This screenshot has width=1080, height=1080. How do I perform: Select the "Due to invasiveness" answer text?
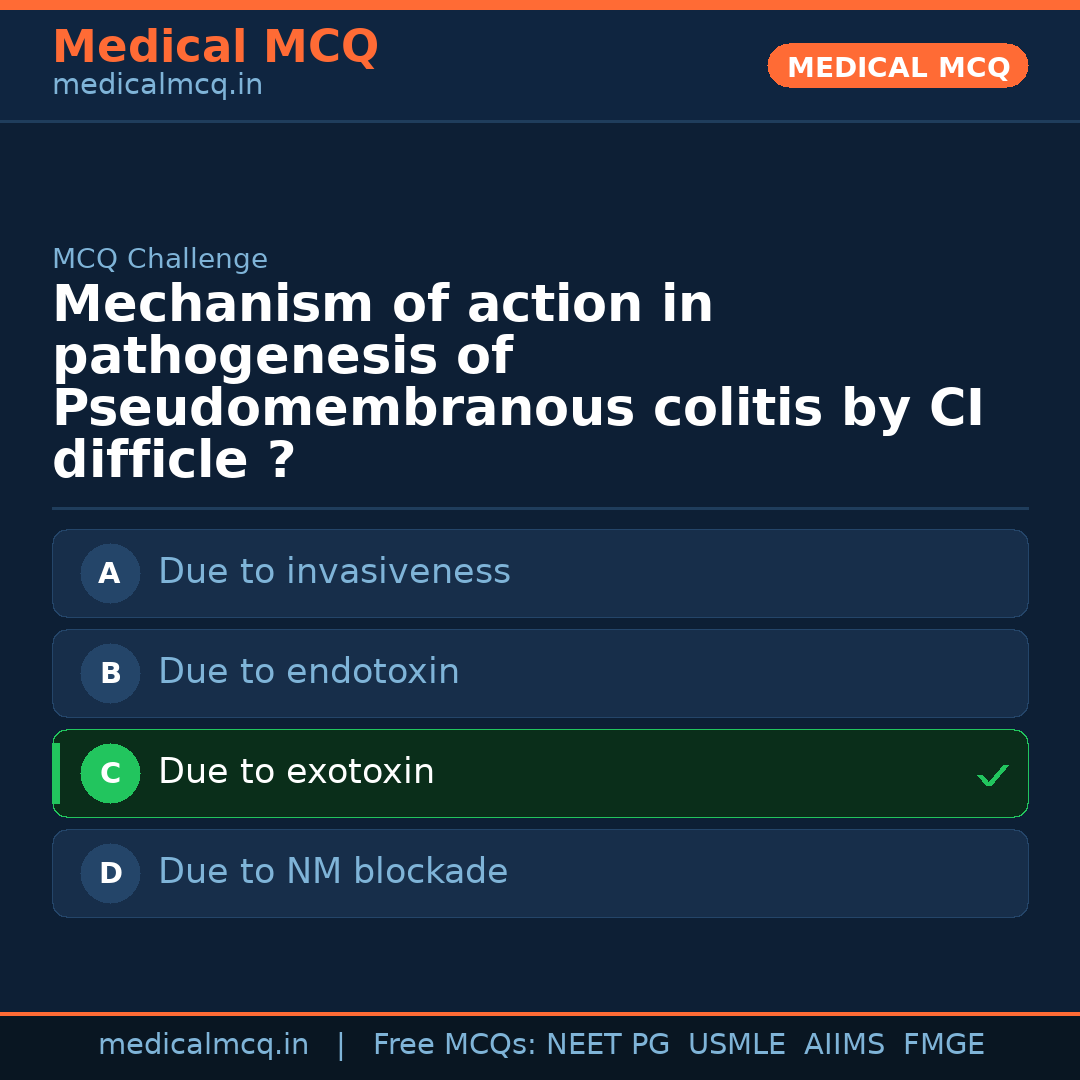click(334, 572)
